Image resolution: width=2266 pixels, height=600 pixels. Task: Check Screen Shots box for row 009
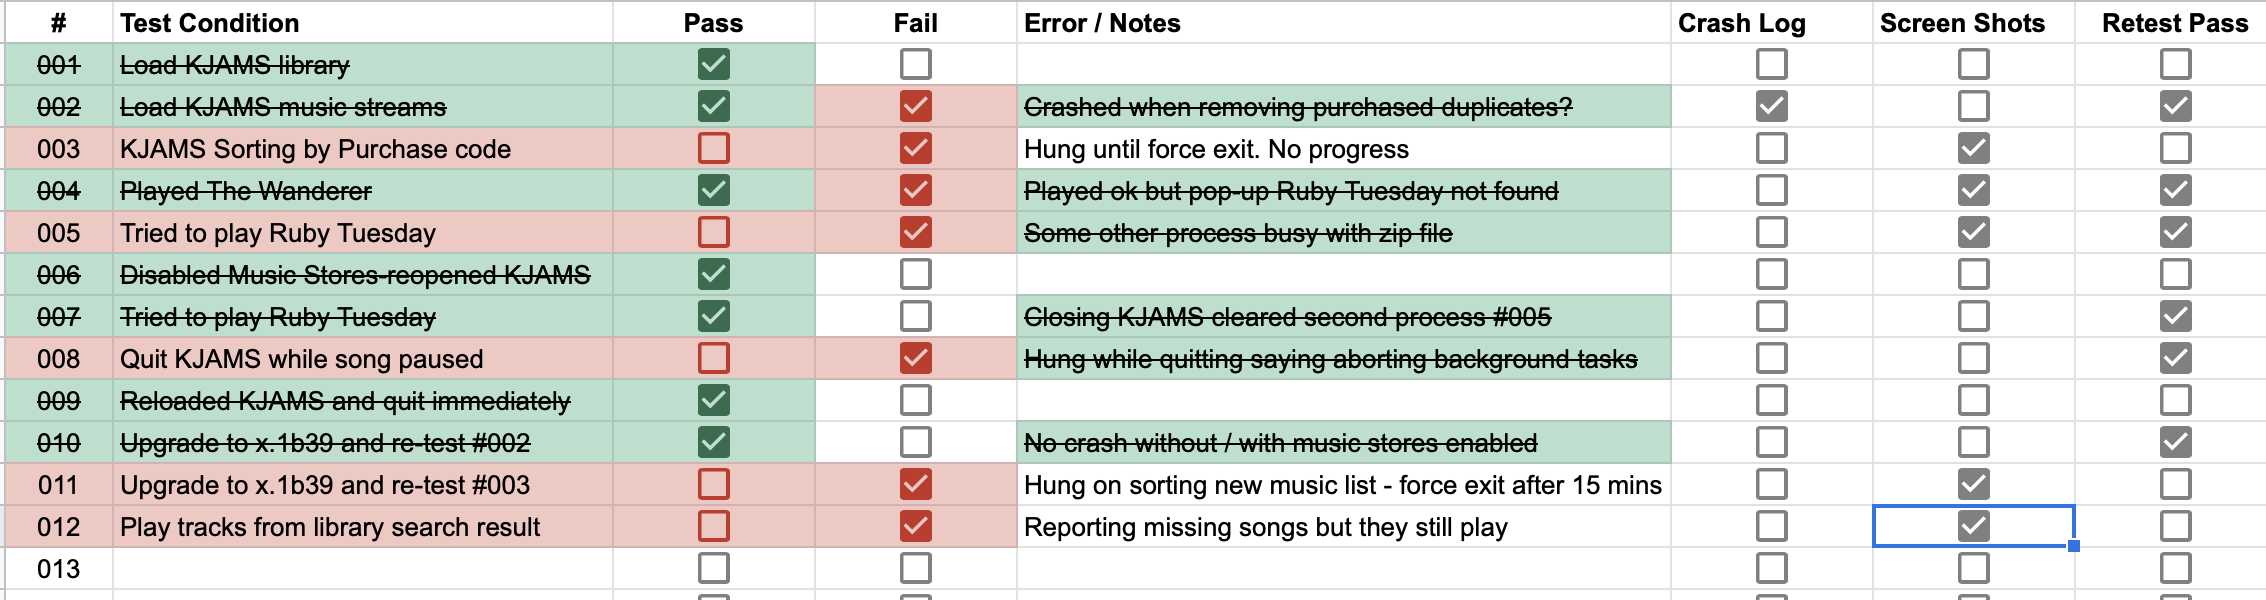coord(1973,401)
